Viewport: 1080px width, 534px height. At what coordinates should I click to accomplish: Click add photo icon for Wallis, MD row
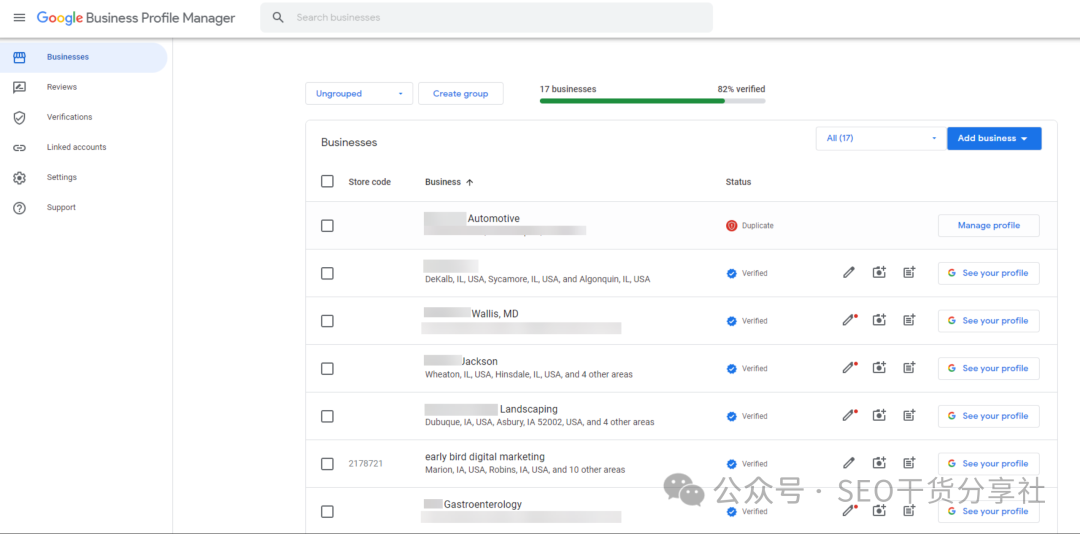[x=879, y=320]
